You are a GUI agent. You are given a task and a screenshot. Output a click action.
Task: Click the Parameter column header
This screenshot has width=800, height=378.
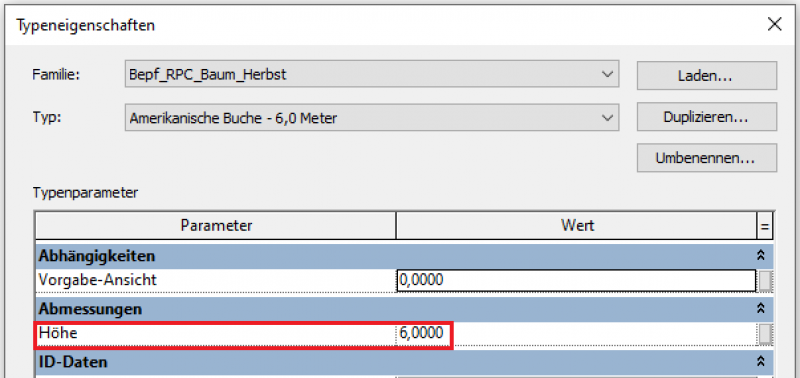[x=216, y=225]
